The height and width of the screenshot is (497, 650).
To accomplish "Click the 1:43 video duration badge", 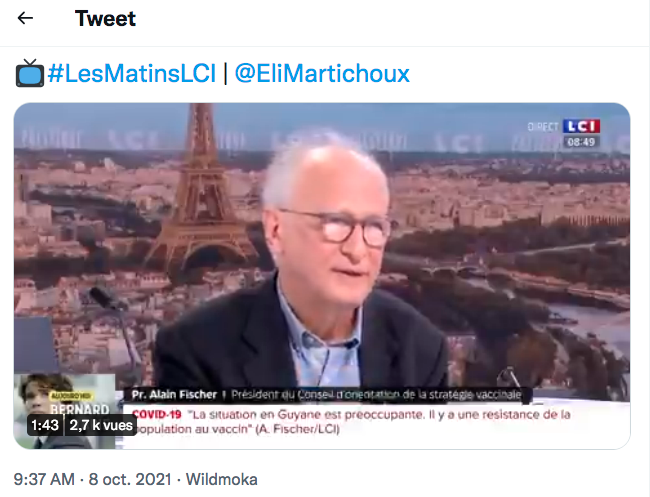I will (45, 425).
